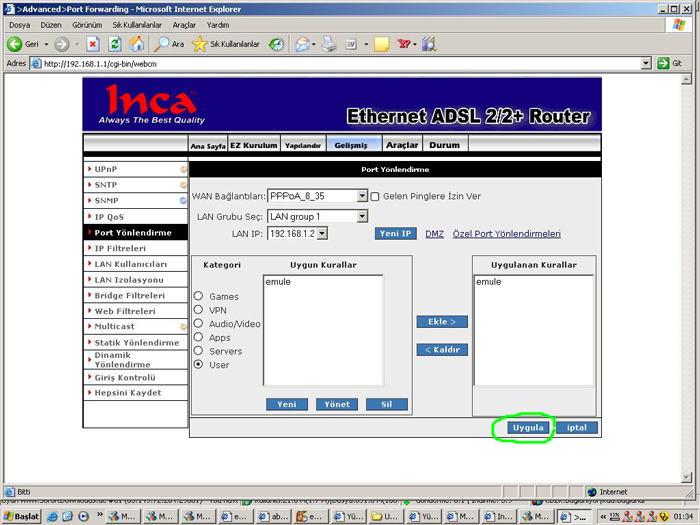The image size is (700, 525).
Task: Select the VPN category radio
Action: click(x=199, y=310)
